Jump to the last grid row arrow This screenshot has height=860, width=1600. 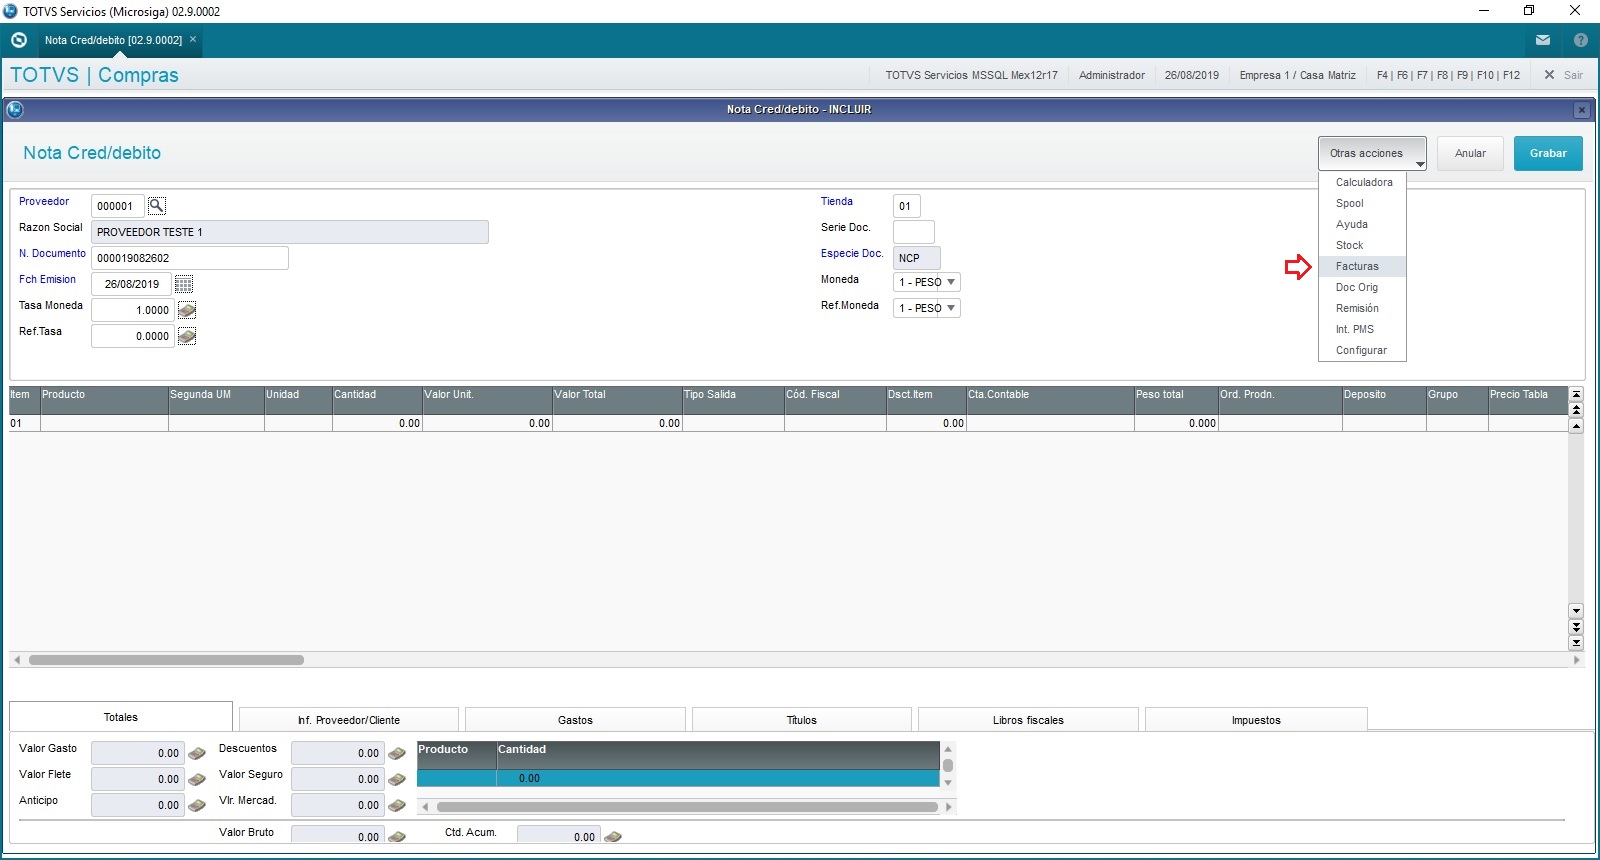(1576, 643)
